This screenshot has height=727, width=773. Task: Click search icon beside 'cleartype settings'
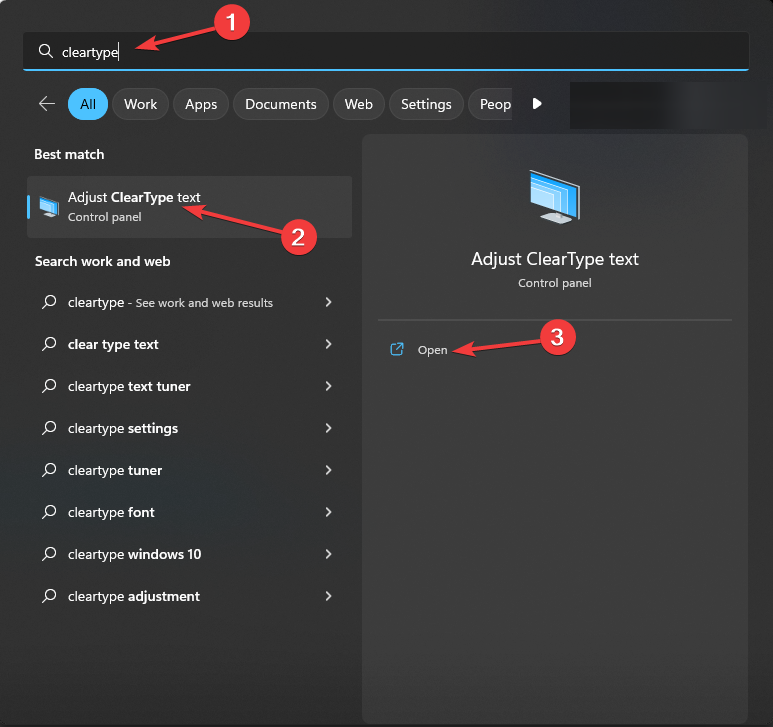(49, 428)
